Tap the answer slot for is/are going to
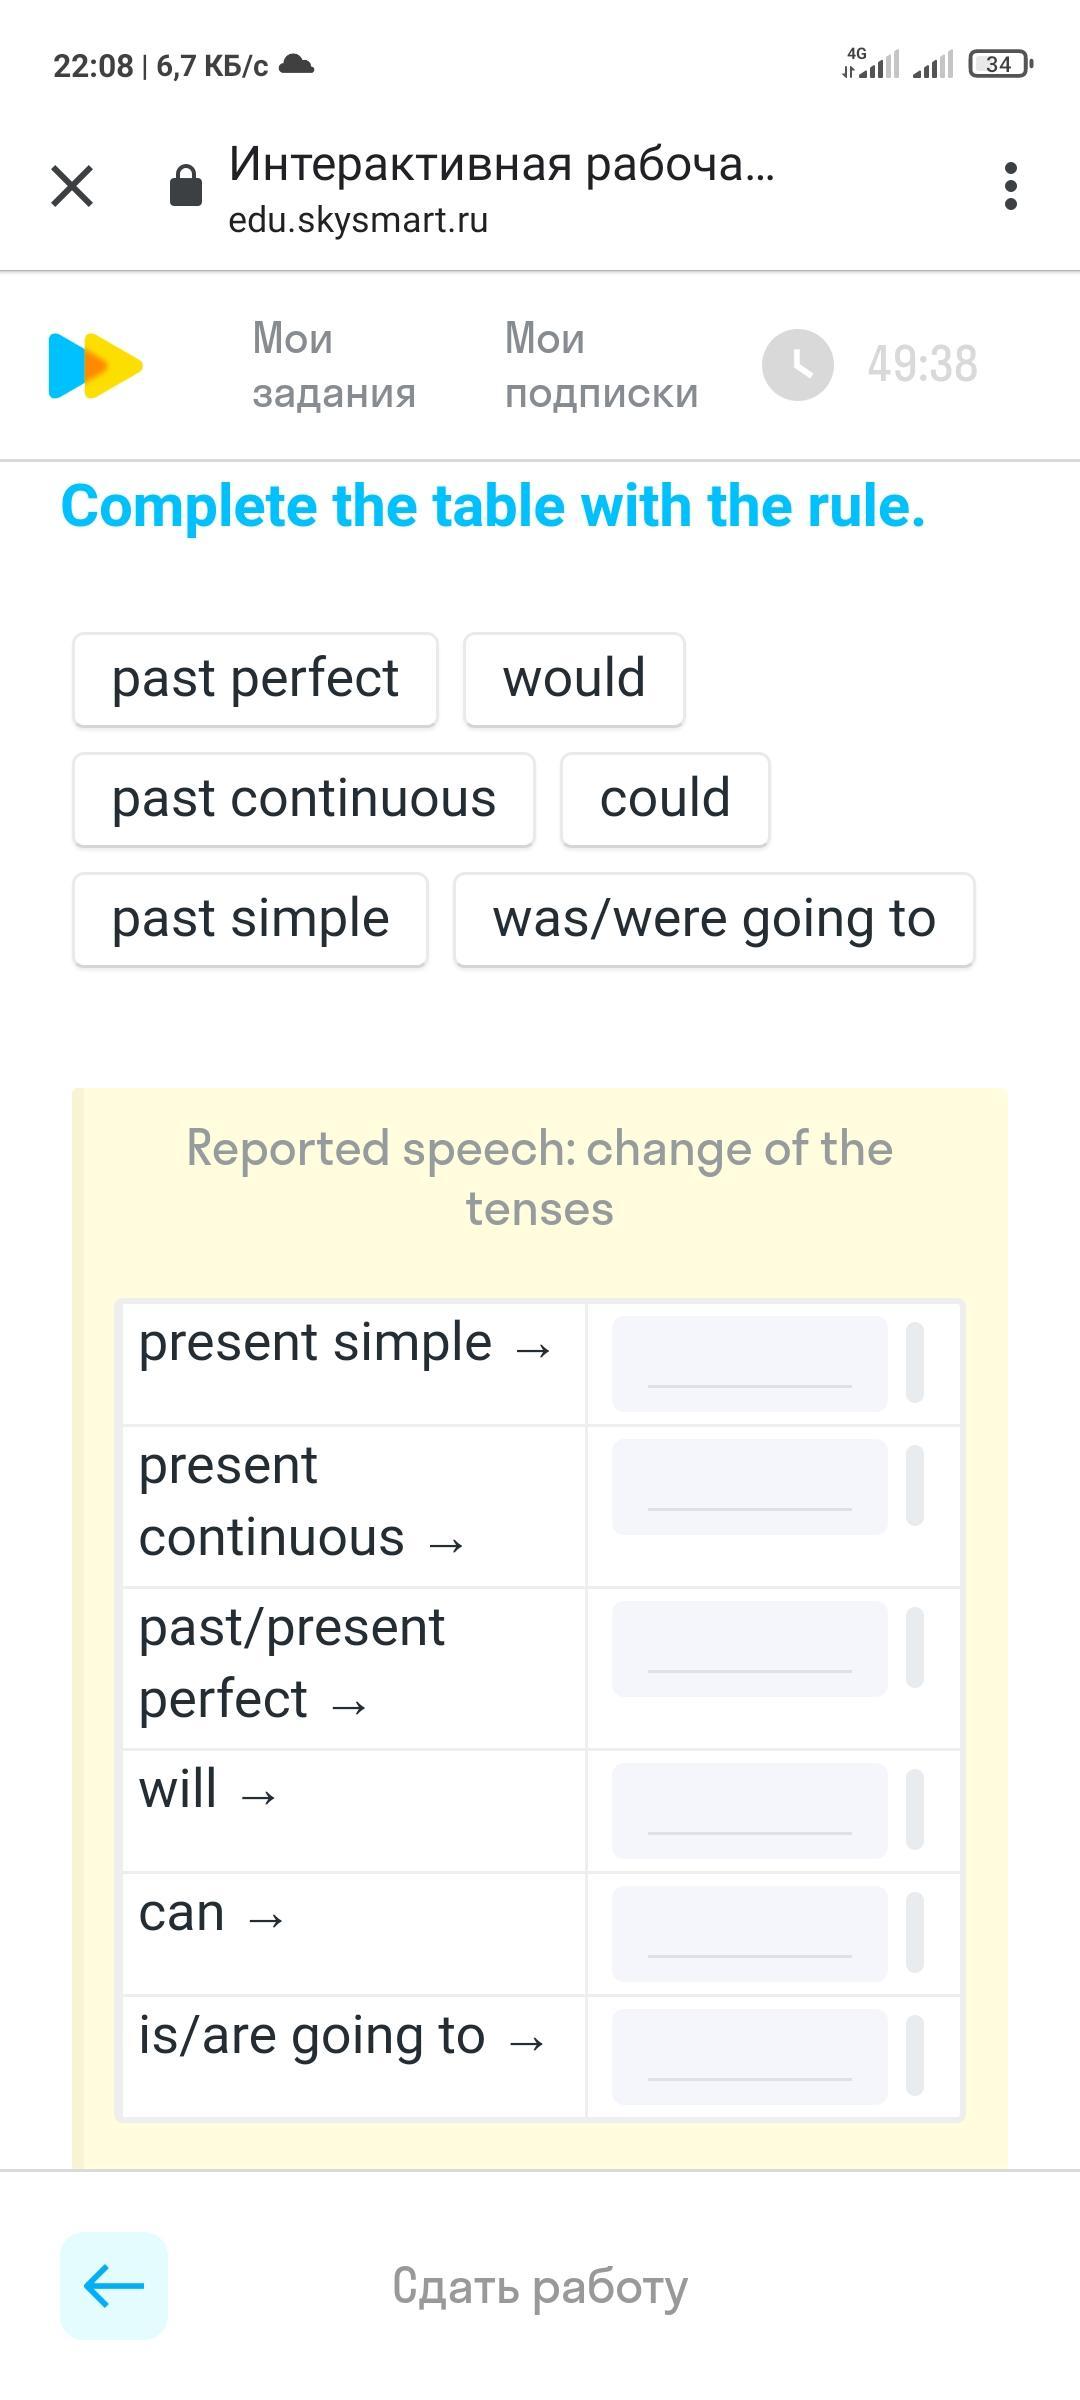The height and width of the screenshot is (2400, 1080). pyautogui.click(x=750, y=2057)
